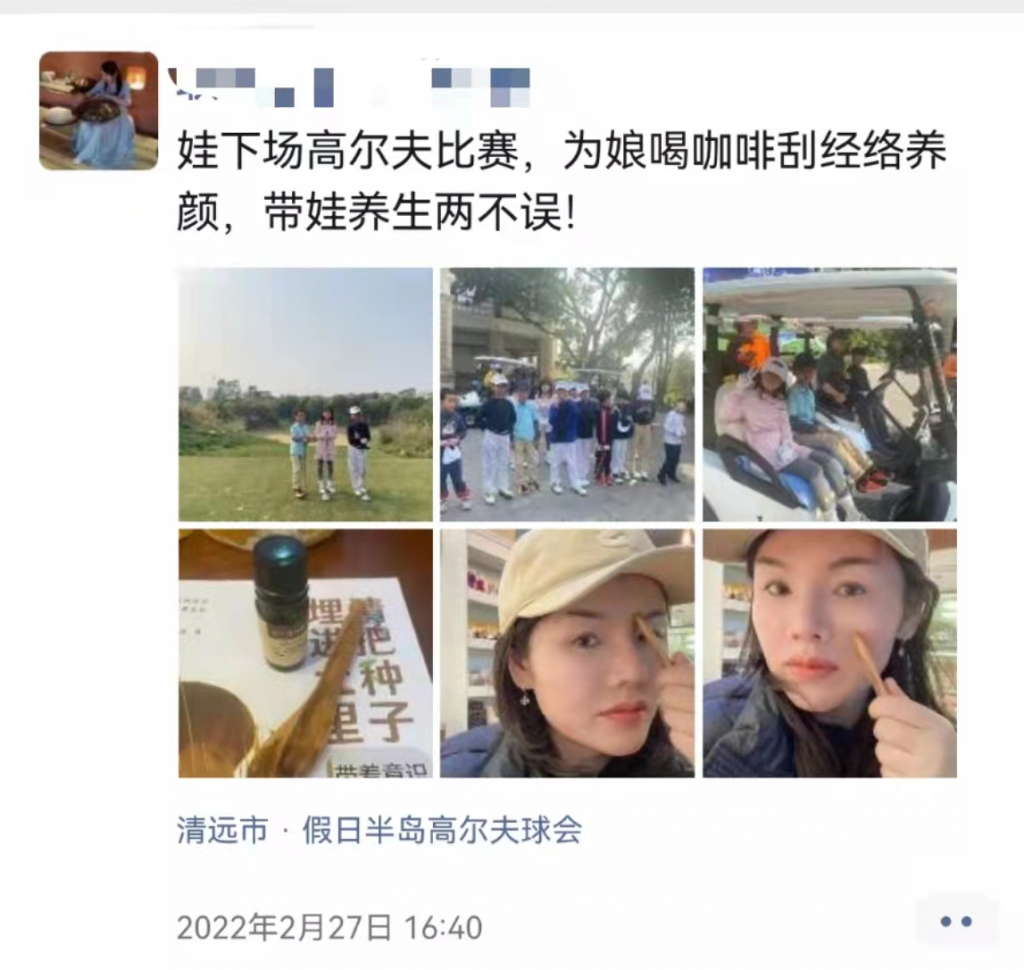This screenshot has width=1024, height=970.
Task: Tap the 16:40 post time
Action: [443, 928]
